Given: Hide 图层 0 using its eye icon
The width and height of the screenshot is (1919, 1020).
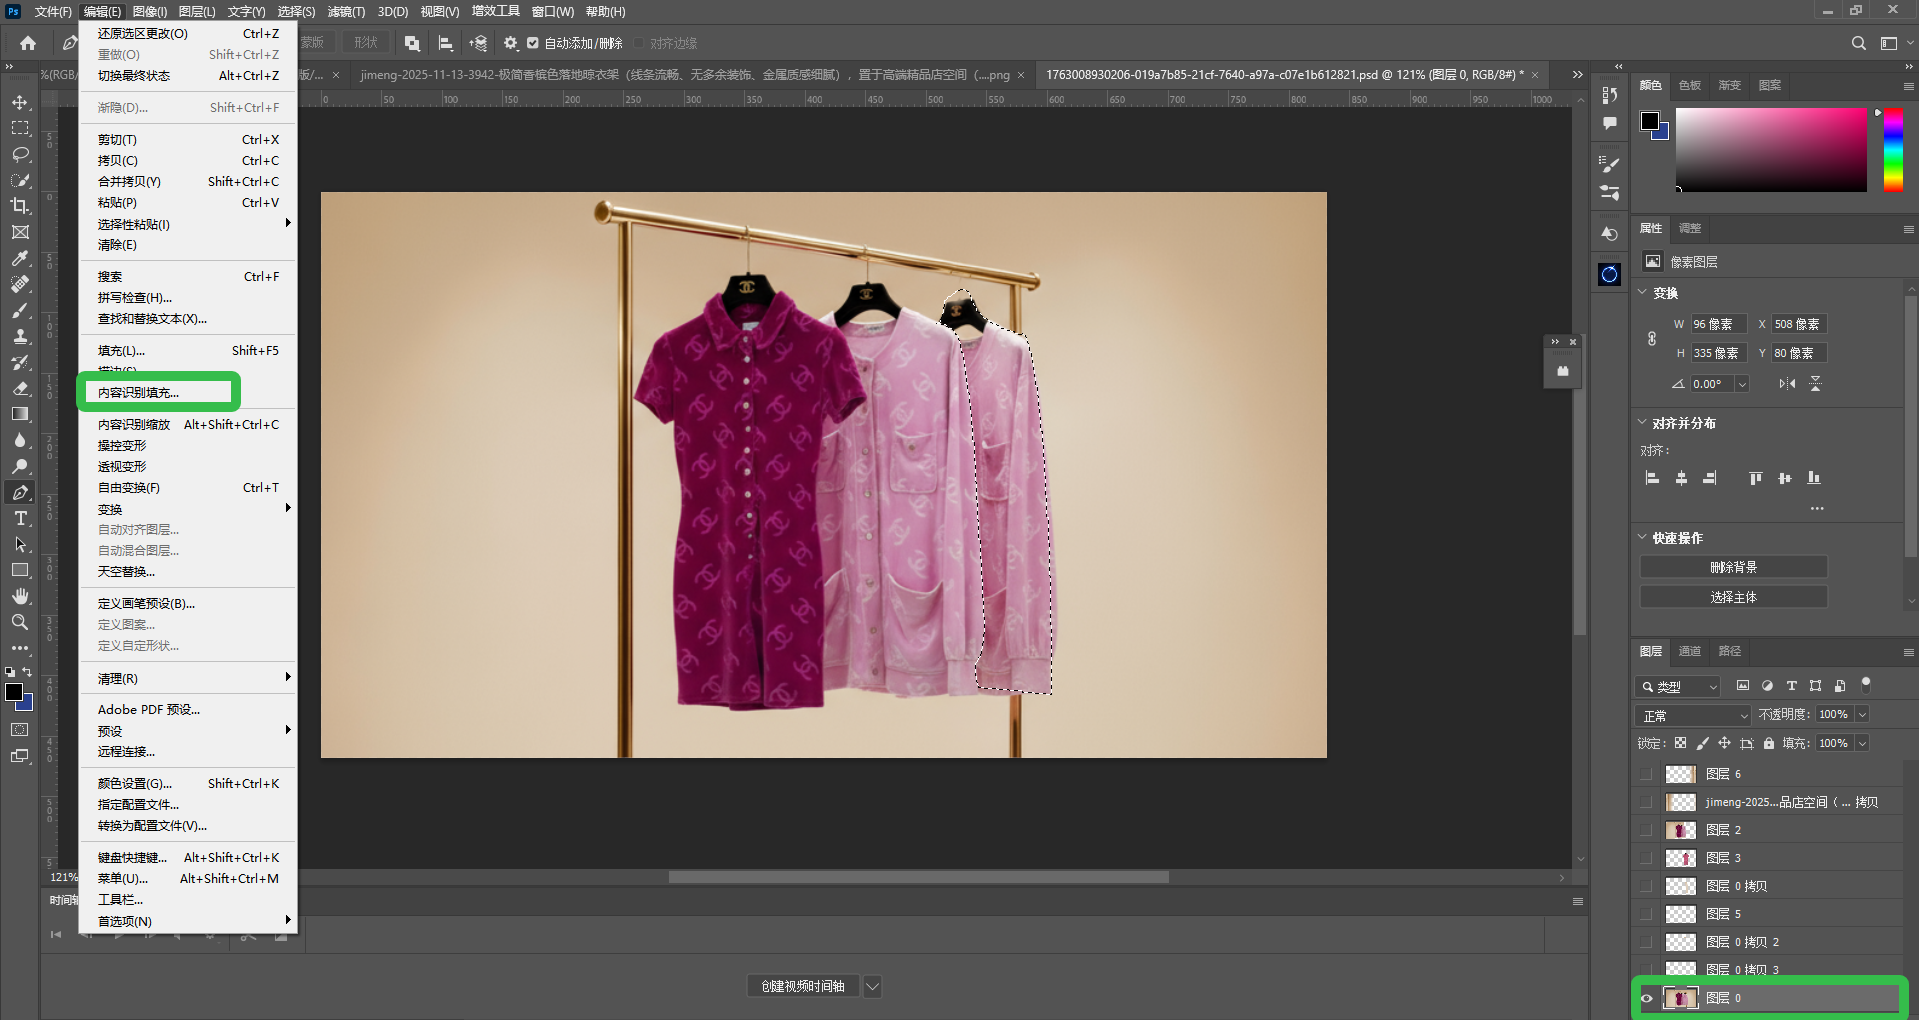Looking at the screenshot, I should (x=1647, y=998).
